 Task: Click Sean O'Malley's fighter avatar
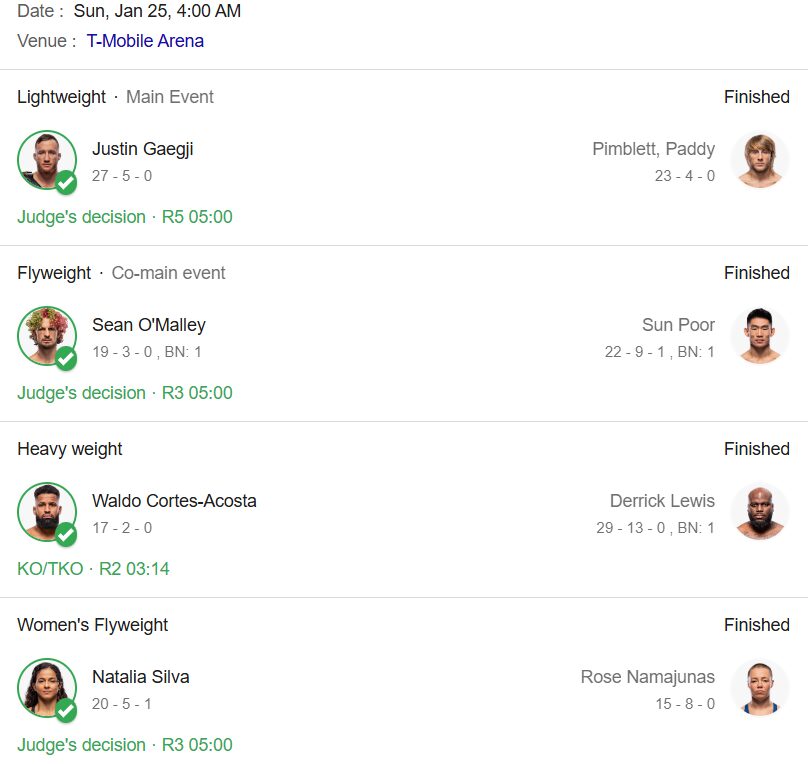45,335
